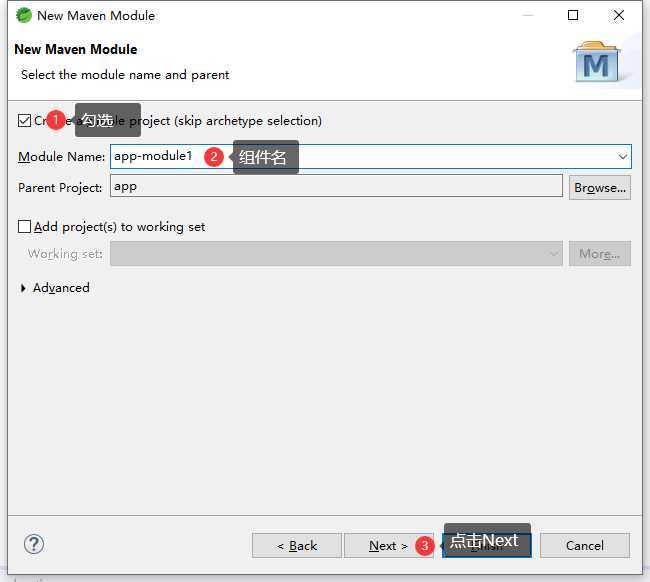Image resolution: width=650 pixels, height=582 pixels.
Task: Click the Module Name input field
Action: pos(371,157)
